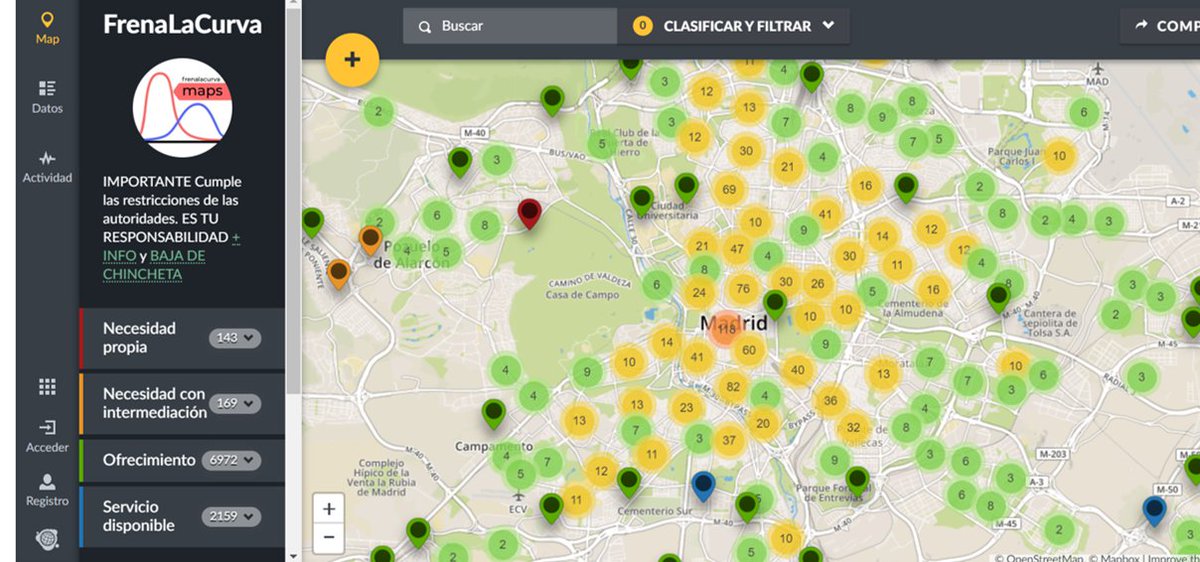
Task: Open the yellow cluster numbered 20
Action: point(763,423)
